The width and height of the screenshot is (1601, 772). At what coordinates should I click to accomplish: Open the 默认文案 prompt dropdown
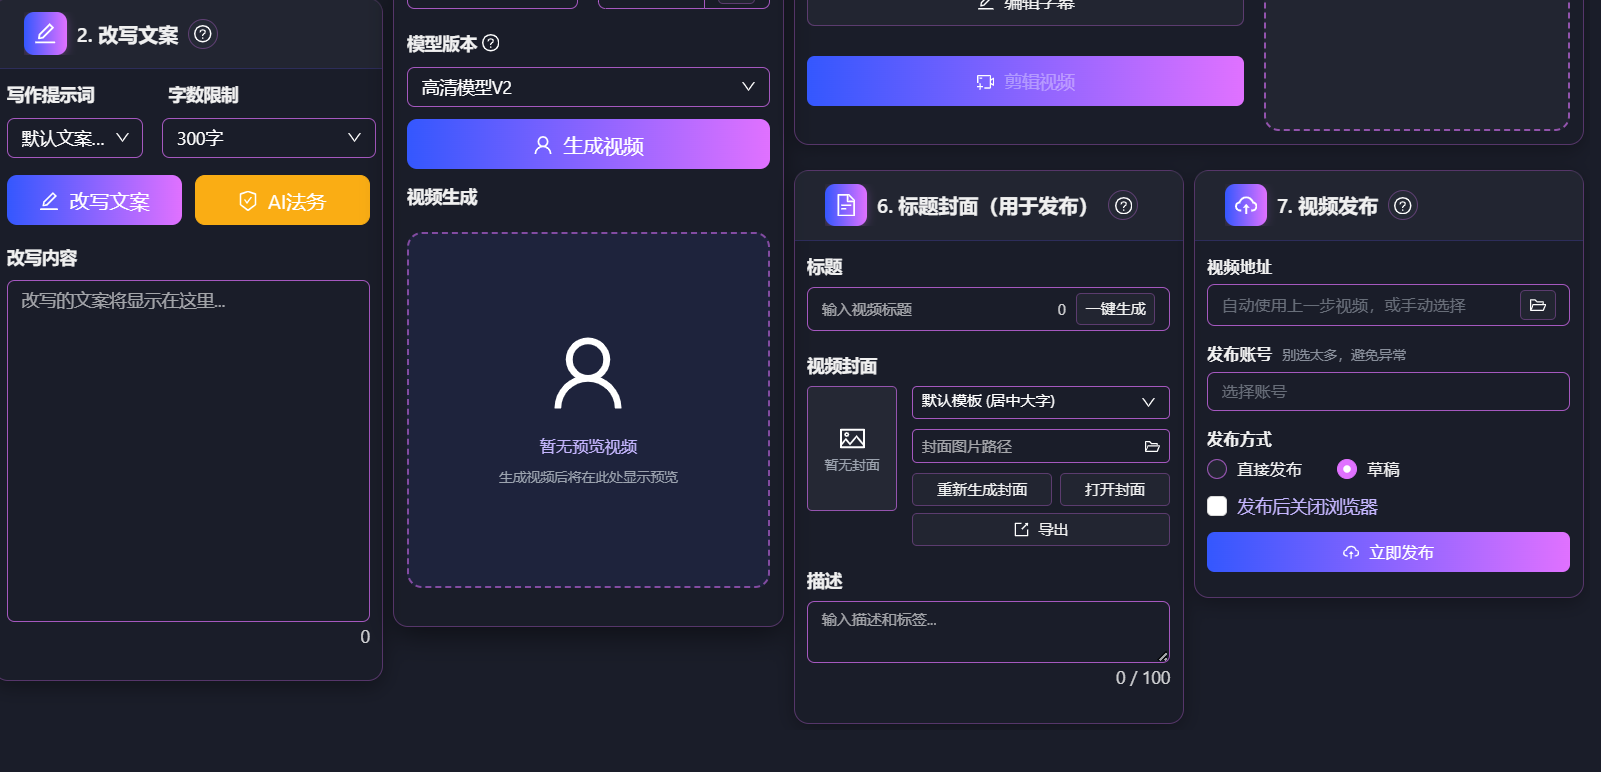(x=75, y=138)
